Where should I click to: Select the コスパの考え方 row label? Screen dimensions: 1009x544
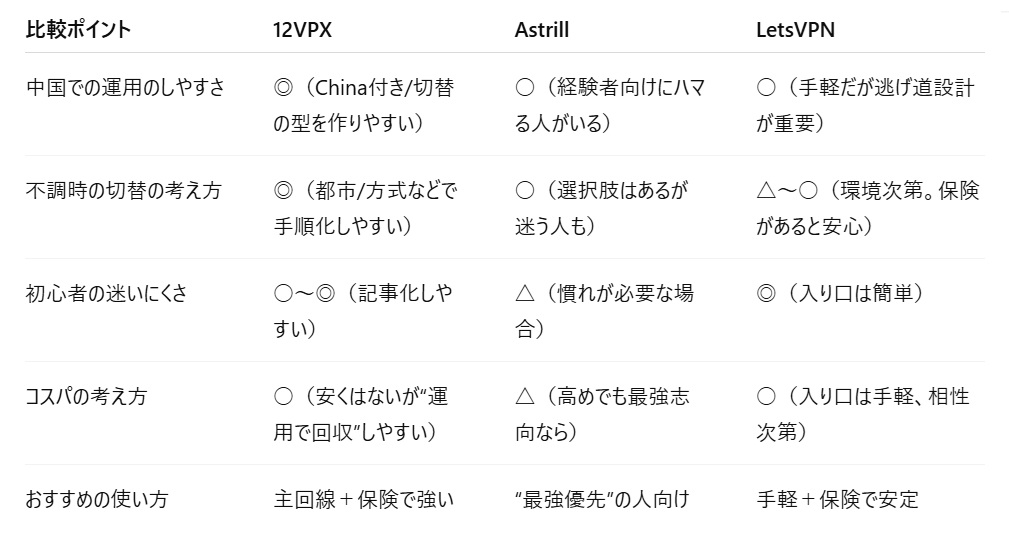pyautogui.click(x=86, y=397)
